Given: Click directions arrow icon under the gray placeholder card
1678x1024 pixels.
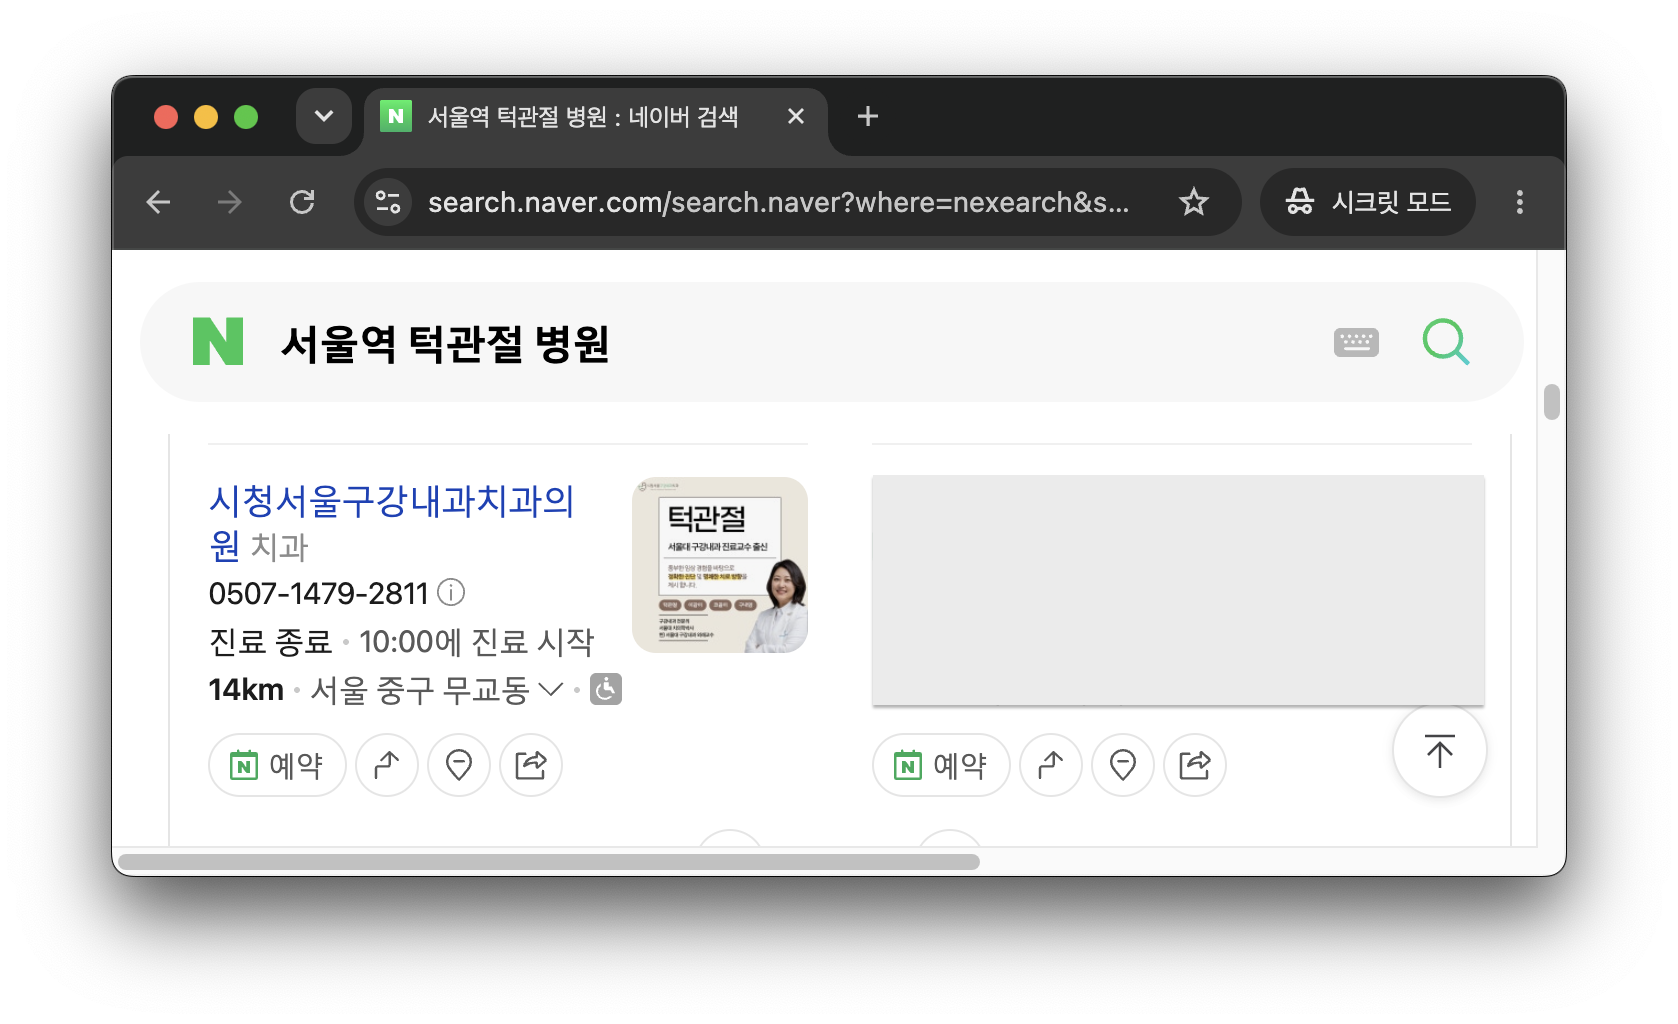Looking at the screenshot, I should pos(1051,765).
